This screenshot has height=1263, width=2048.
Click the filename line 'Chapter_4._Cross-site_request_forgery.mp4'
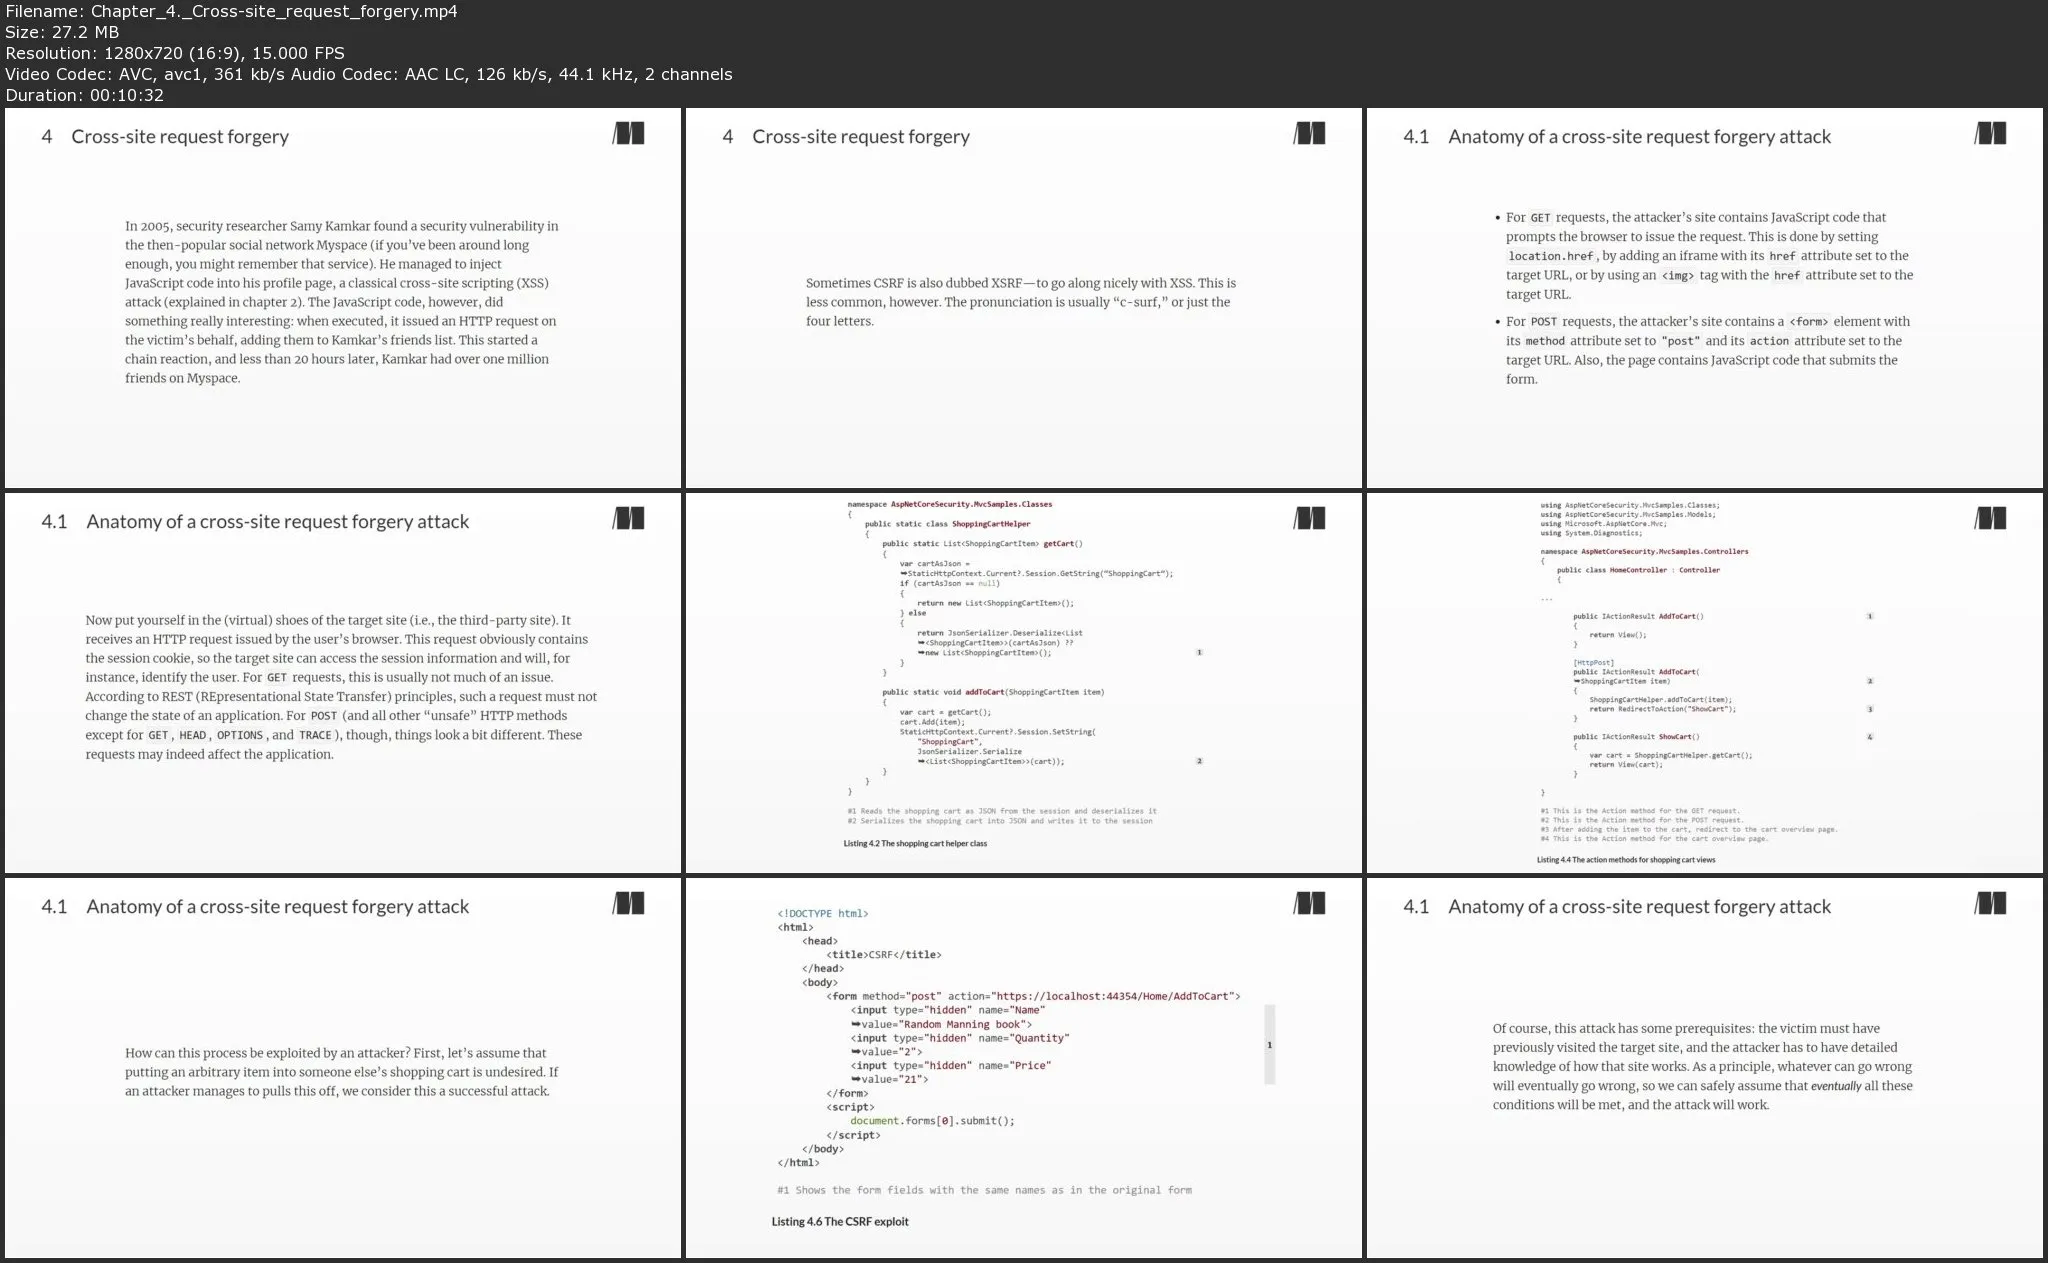231,11
